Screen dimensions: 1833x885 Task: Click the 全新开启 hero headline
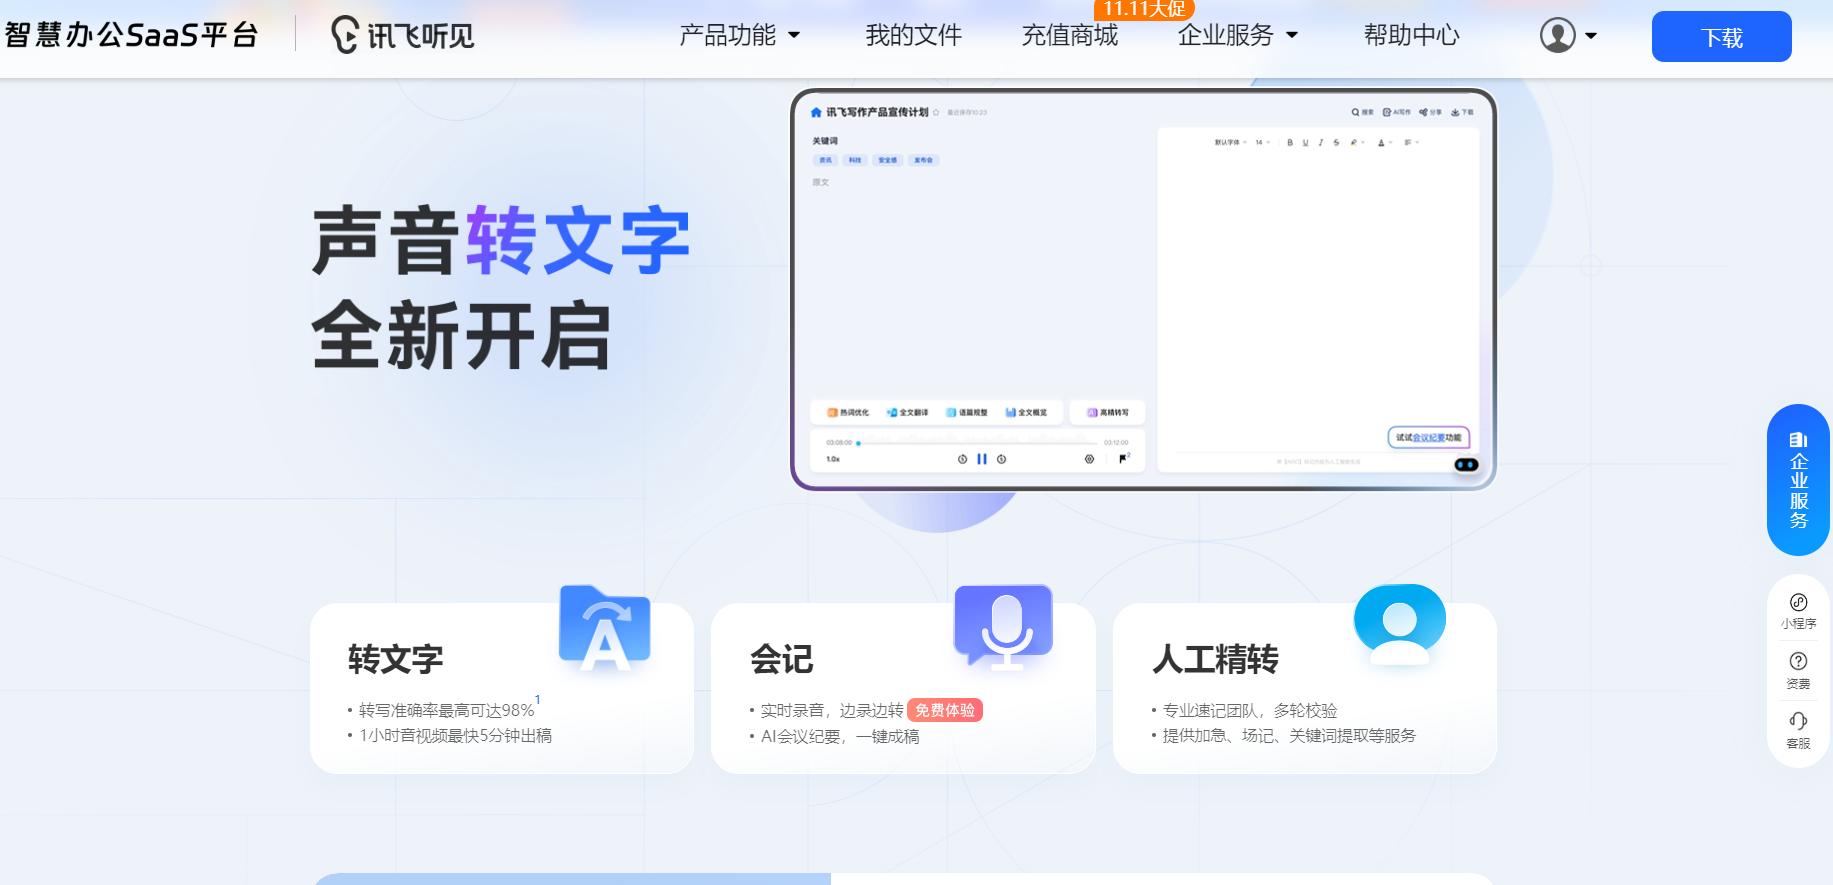pos(461,335)
